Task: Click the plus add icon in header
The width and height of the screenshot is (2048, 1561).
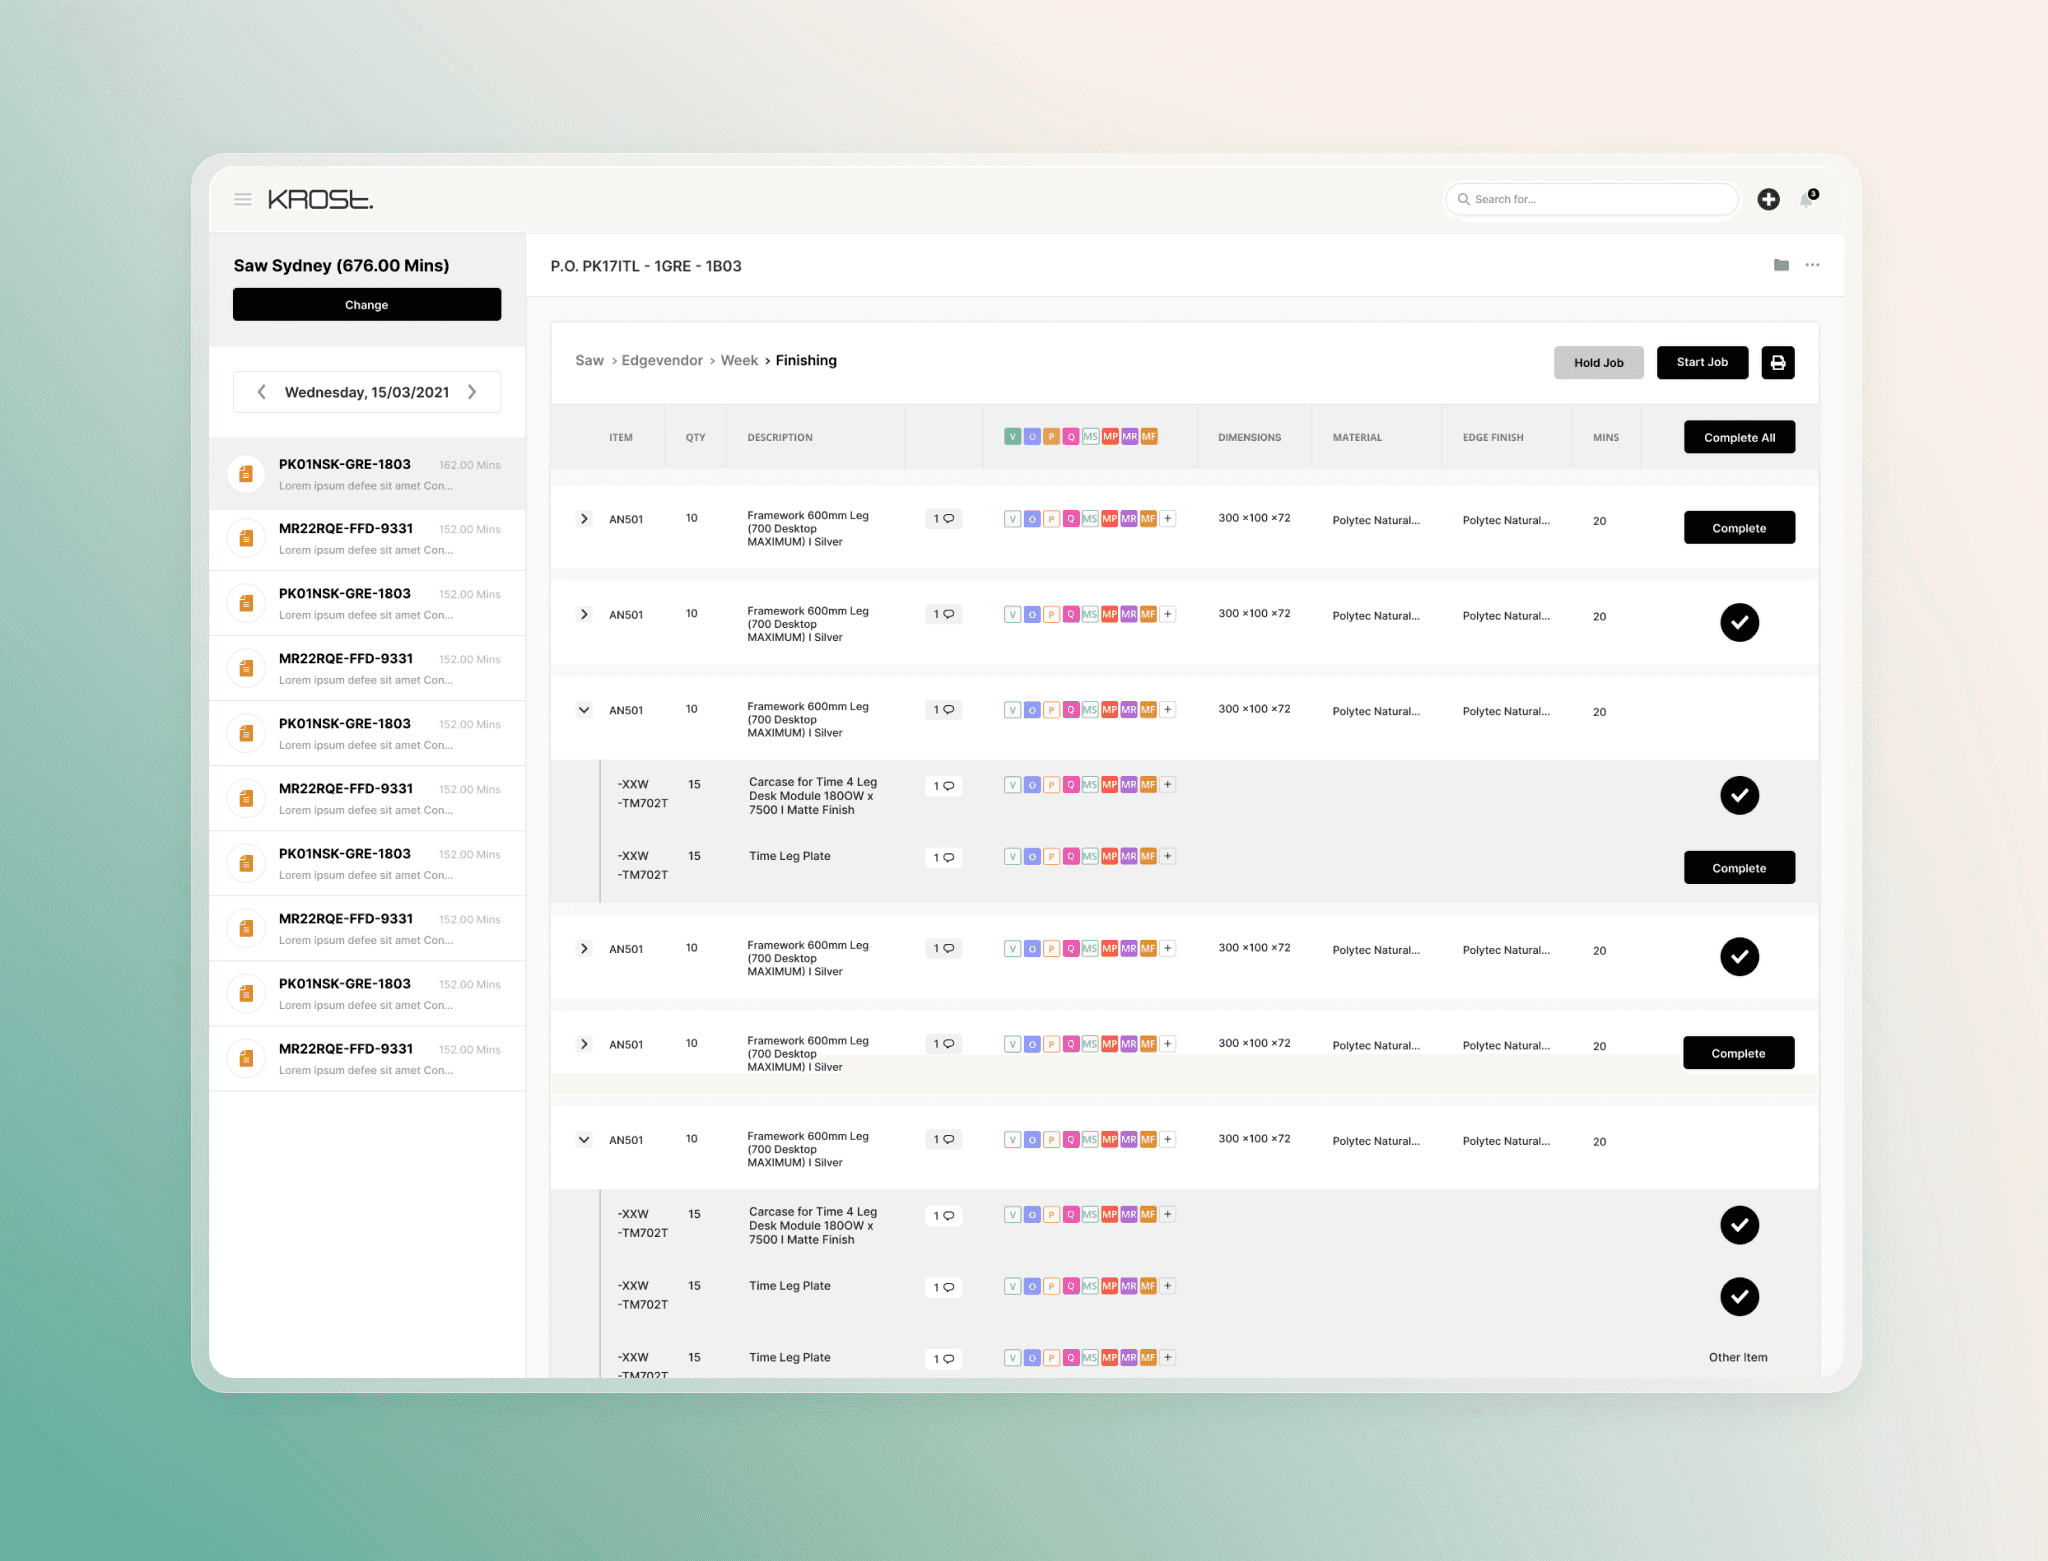Action: pos(1768,200)
